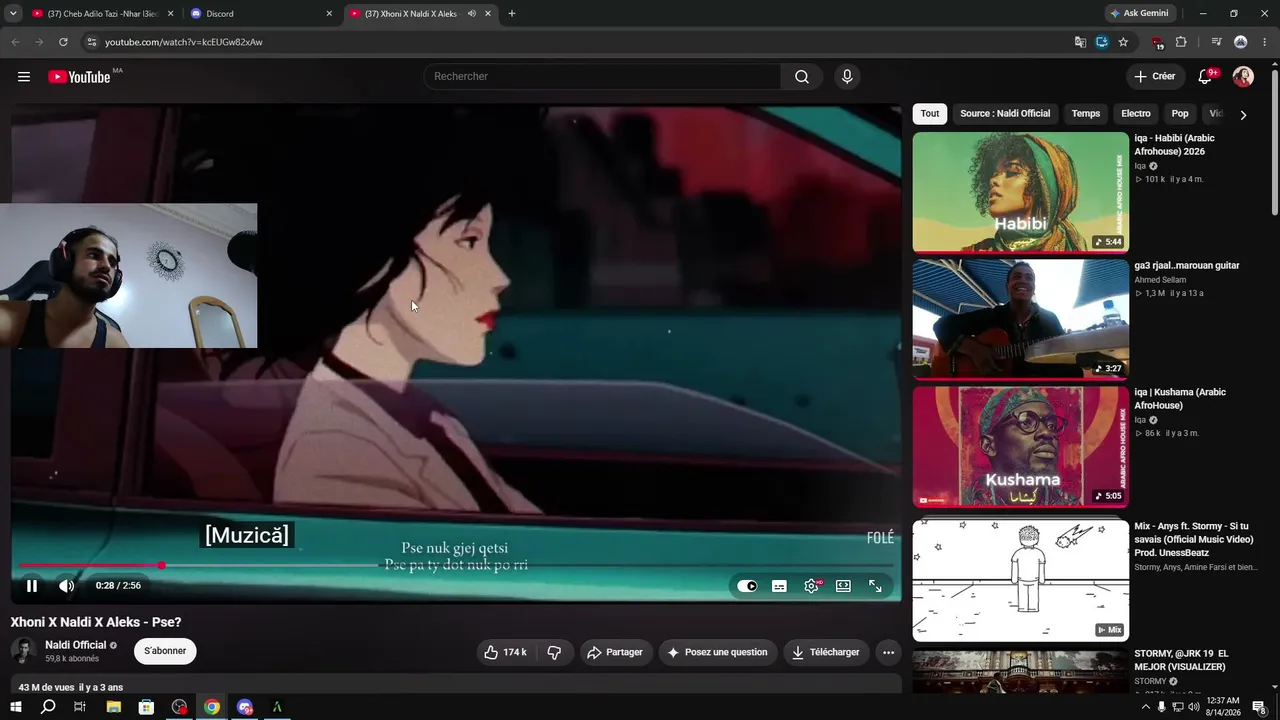Viewport: 1280px width, 720px height.
Task: Open the Habibi Arabic Afrohouse thumbnail
Action: pos(1020,192)
